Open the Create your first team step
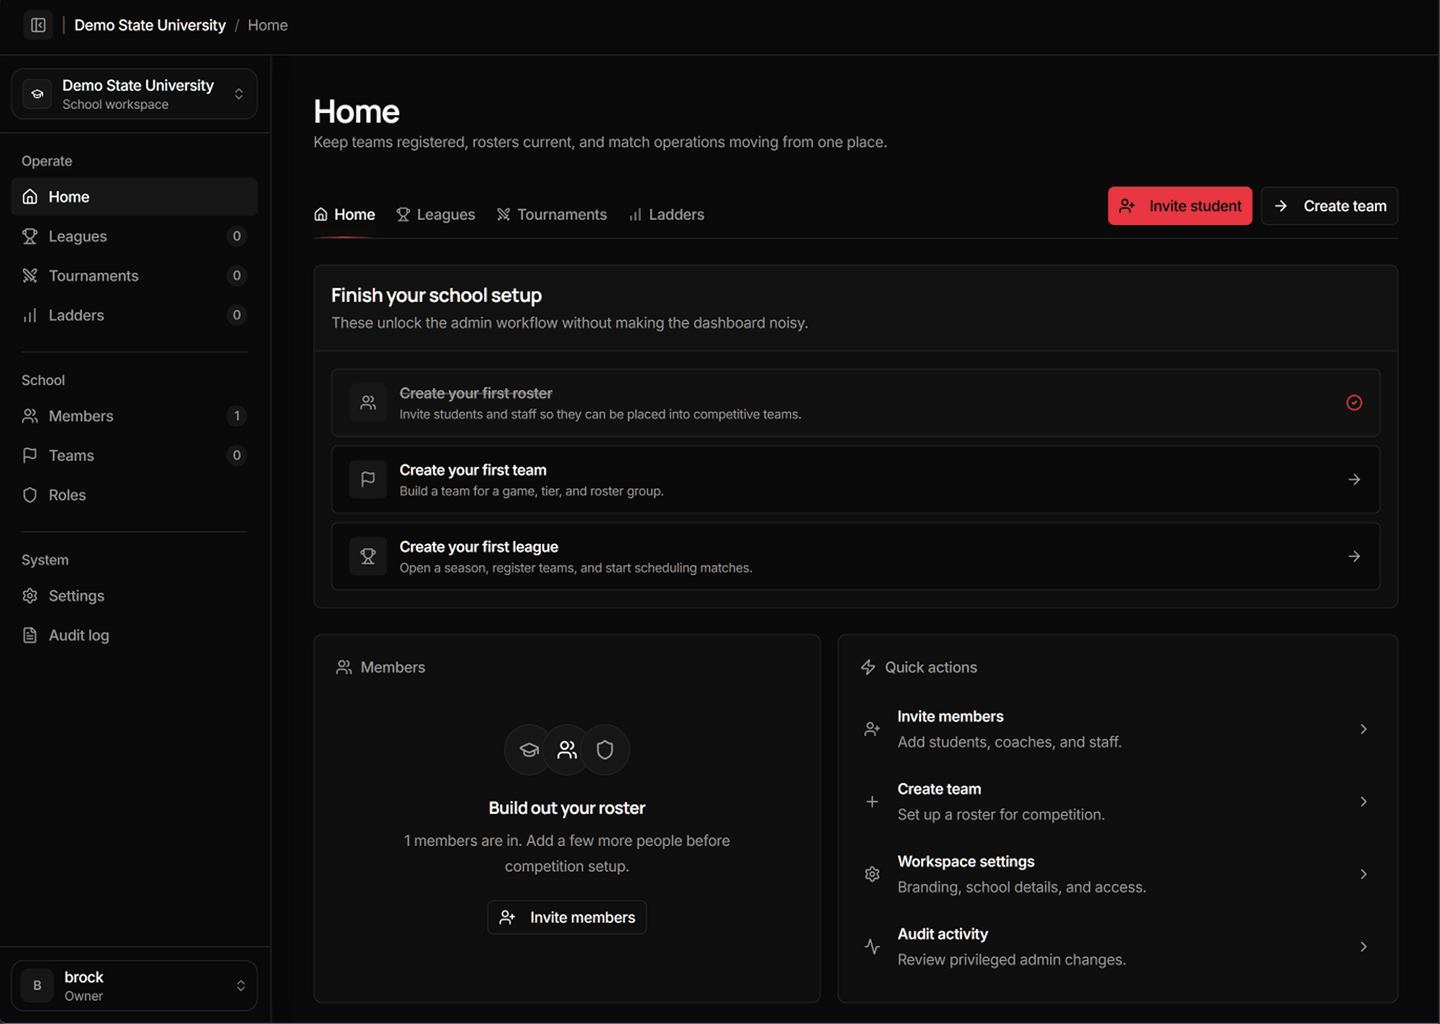This screenshot has width=1440, height=1024. click(x=856, y=480)
